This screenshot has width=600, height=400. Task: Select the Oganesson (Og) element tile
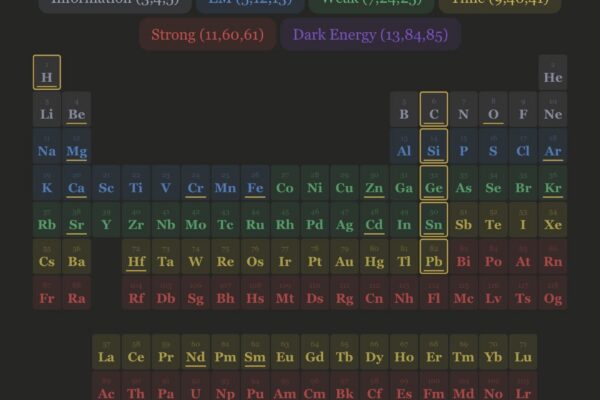pyautogui.click(x=553, y=295)
